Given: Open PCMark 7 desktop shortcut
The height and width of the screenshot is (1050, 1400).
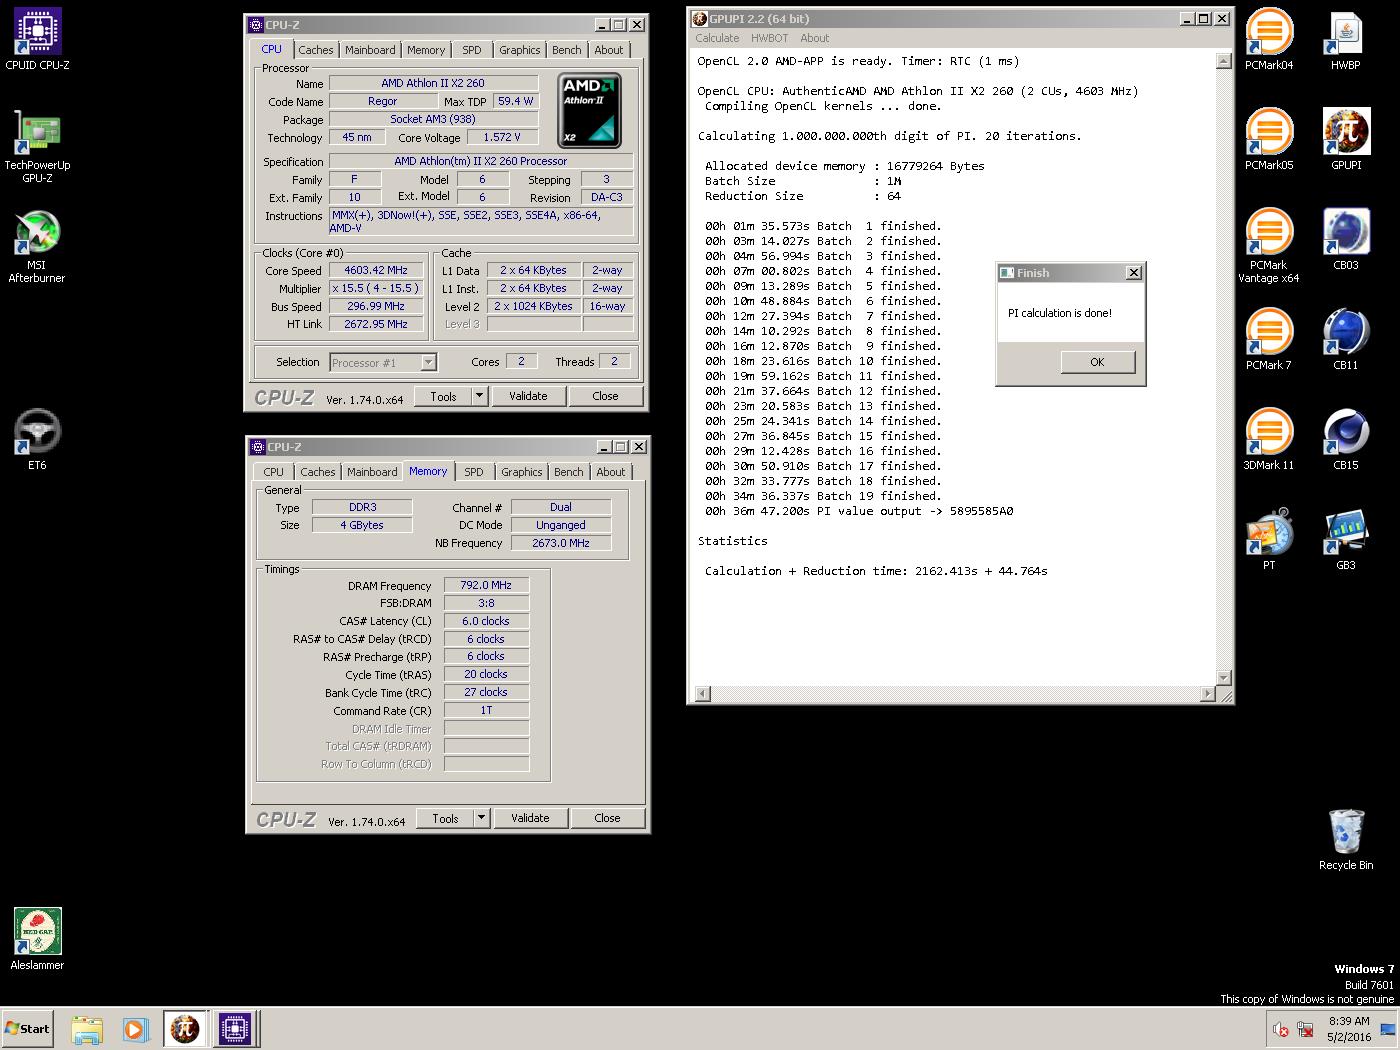Looking at the screenshot, I should (1269, 340).
